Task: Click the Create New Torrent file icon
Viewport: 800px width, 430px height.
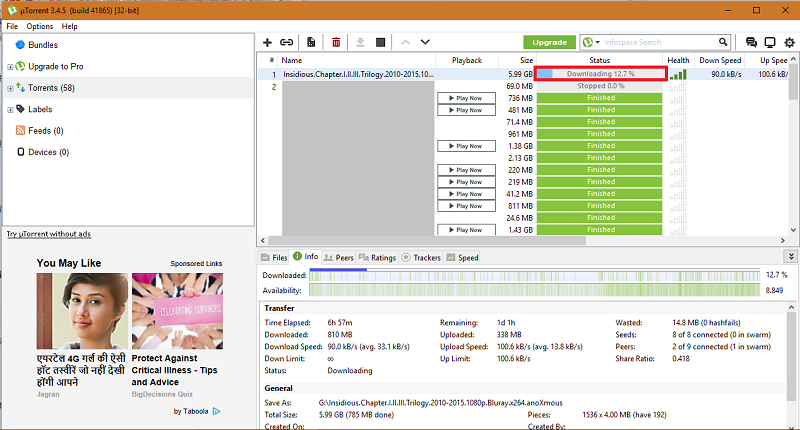Action: tap(311, 42)
